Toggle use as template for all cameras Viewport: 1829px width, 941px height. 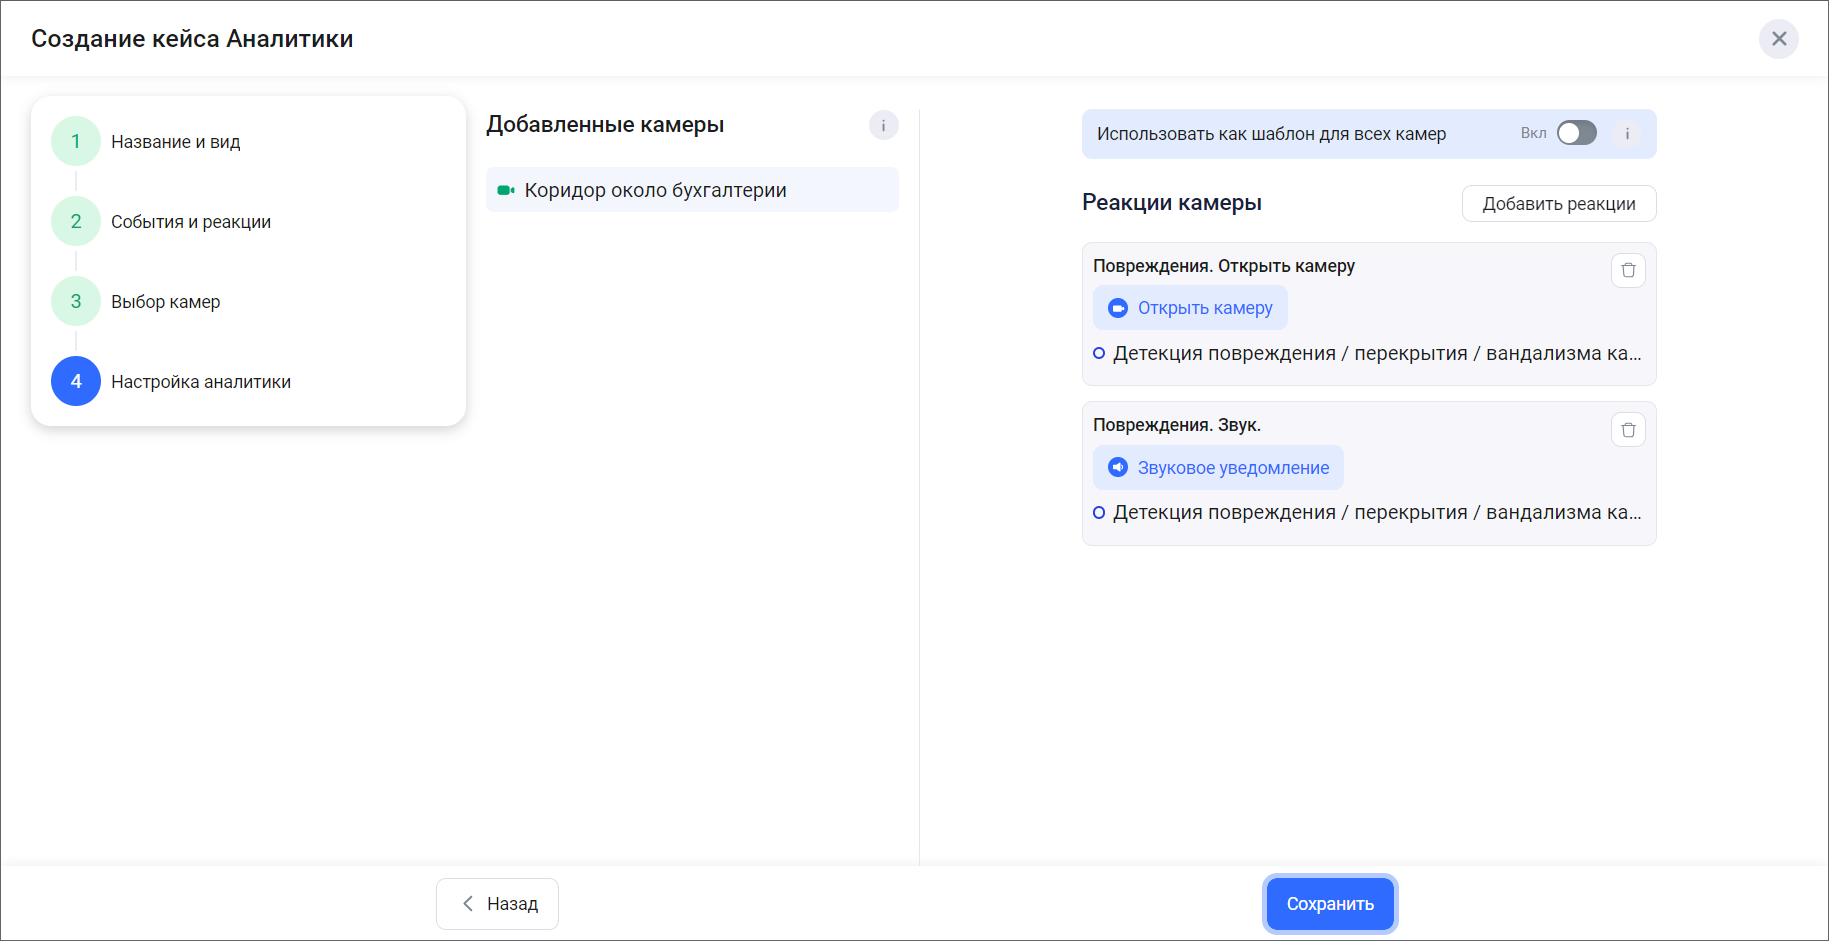pos(1576,133)
